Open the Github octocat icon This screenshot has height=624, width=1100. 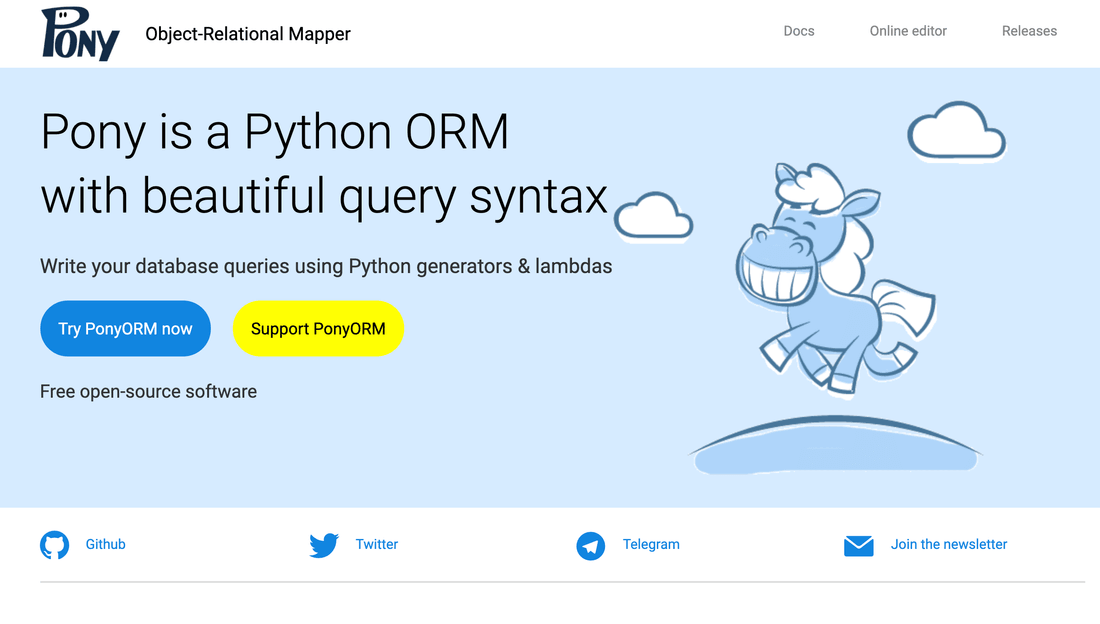pos(55,545)
